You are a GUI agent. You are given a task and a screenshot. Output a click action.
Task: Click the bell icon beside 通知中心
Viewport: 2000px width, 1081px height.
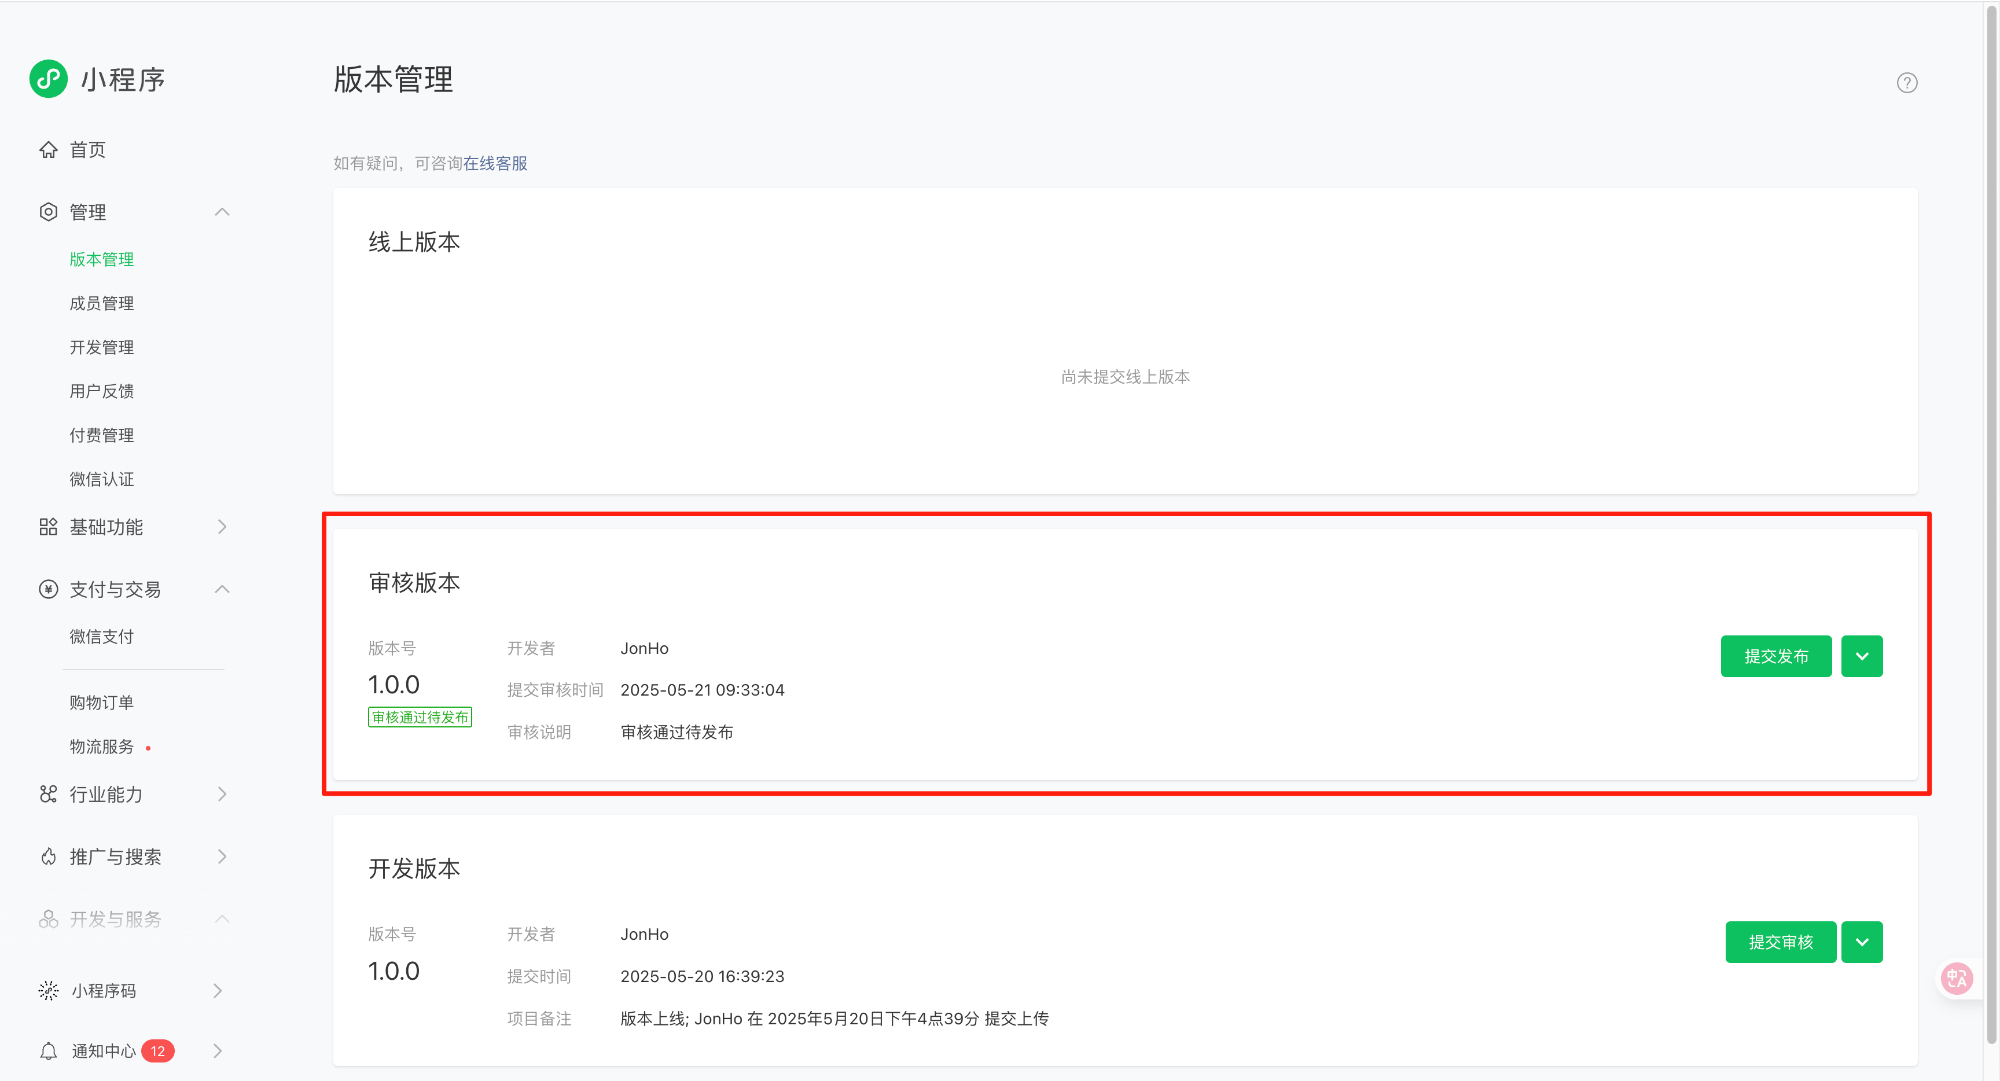pos(48,1051)
